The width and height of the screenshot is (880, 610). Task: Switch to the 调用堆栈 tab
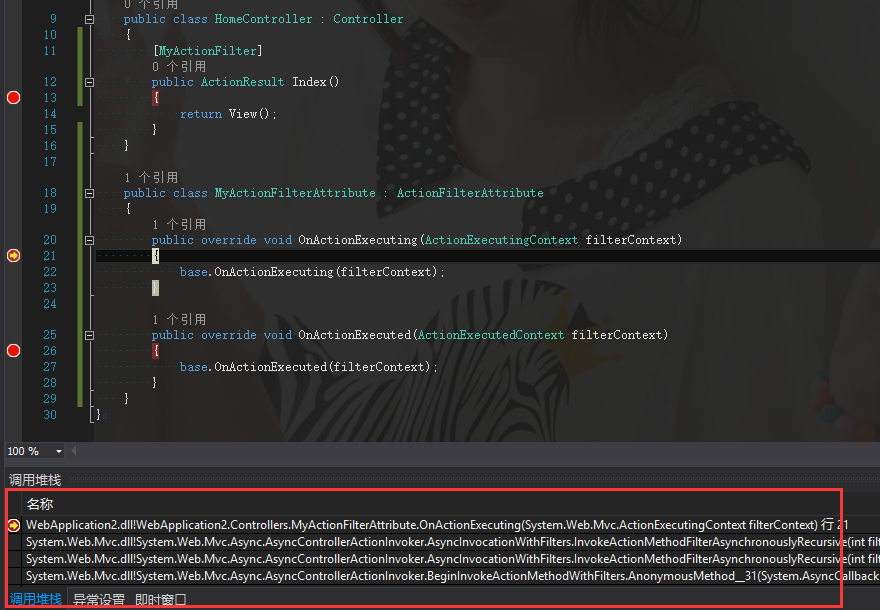tap(35, 599)
